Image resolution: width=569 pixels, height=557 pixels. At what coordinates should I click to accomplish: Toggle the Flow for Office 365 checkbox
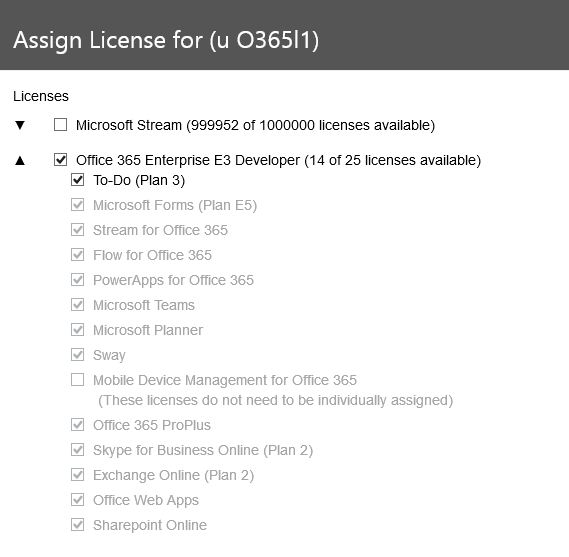coord(78,255)
